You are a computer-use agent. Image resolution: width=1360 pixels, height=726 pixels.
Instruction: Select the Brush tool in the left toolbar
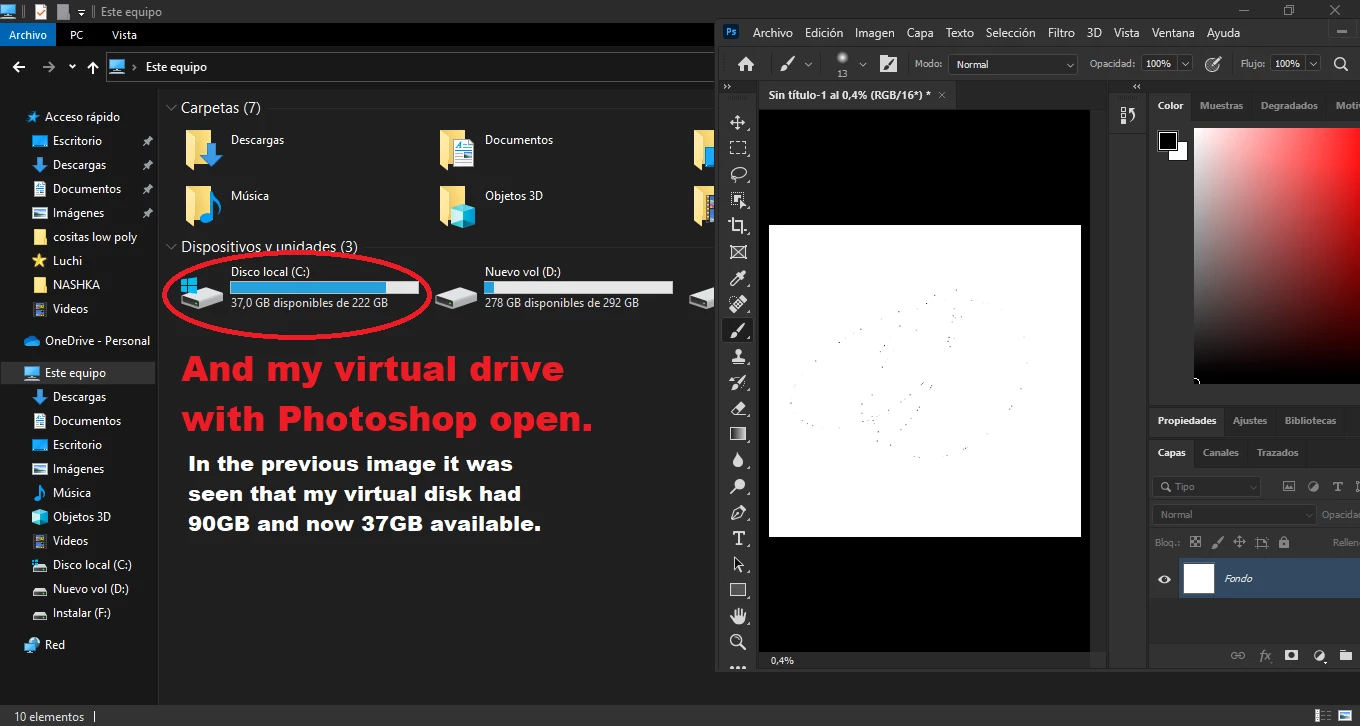coord(738,330)
